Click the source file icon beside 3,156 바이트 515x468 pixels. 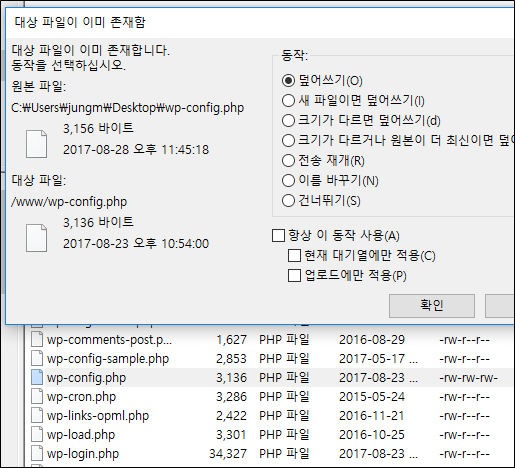point(37,144)
